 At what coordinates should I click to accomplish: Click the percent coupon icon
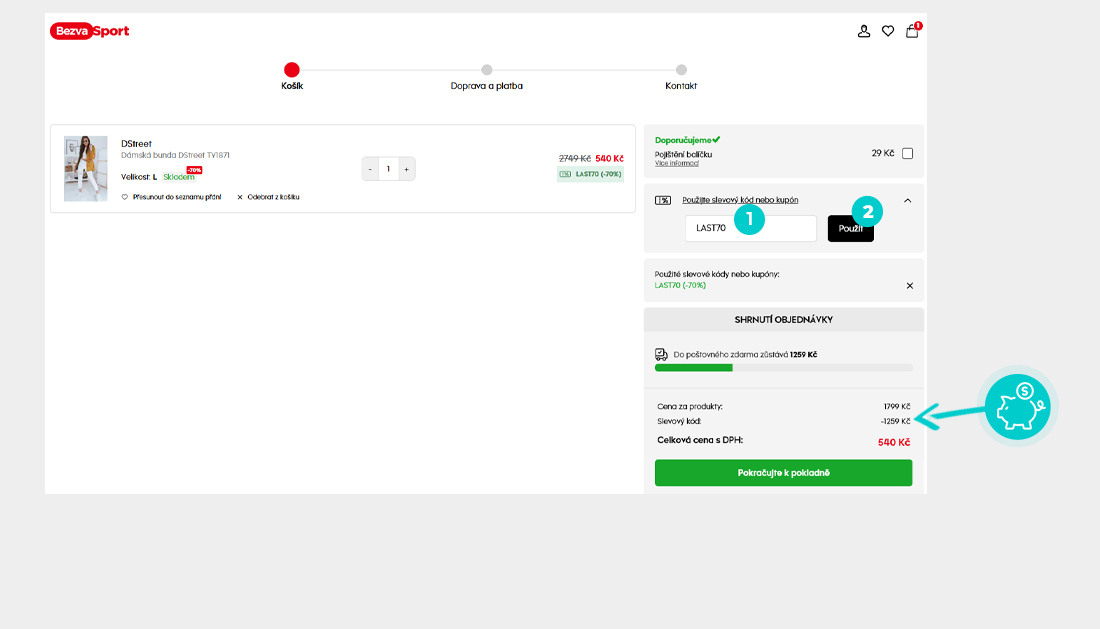click(663, 200)
